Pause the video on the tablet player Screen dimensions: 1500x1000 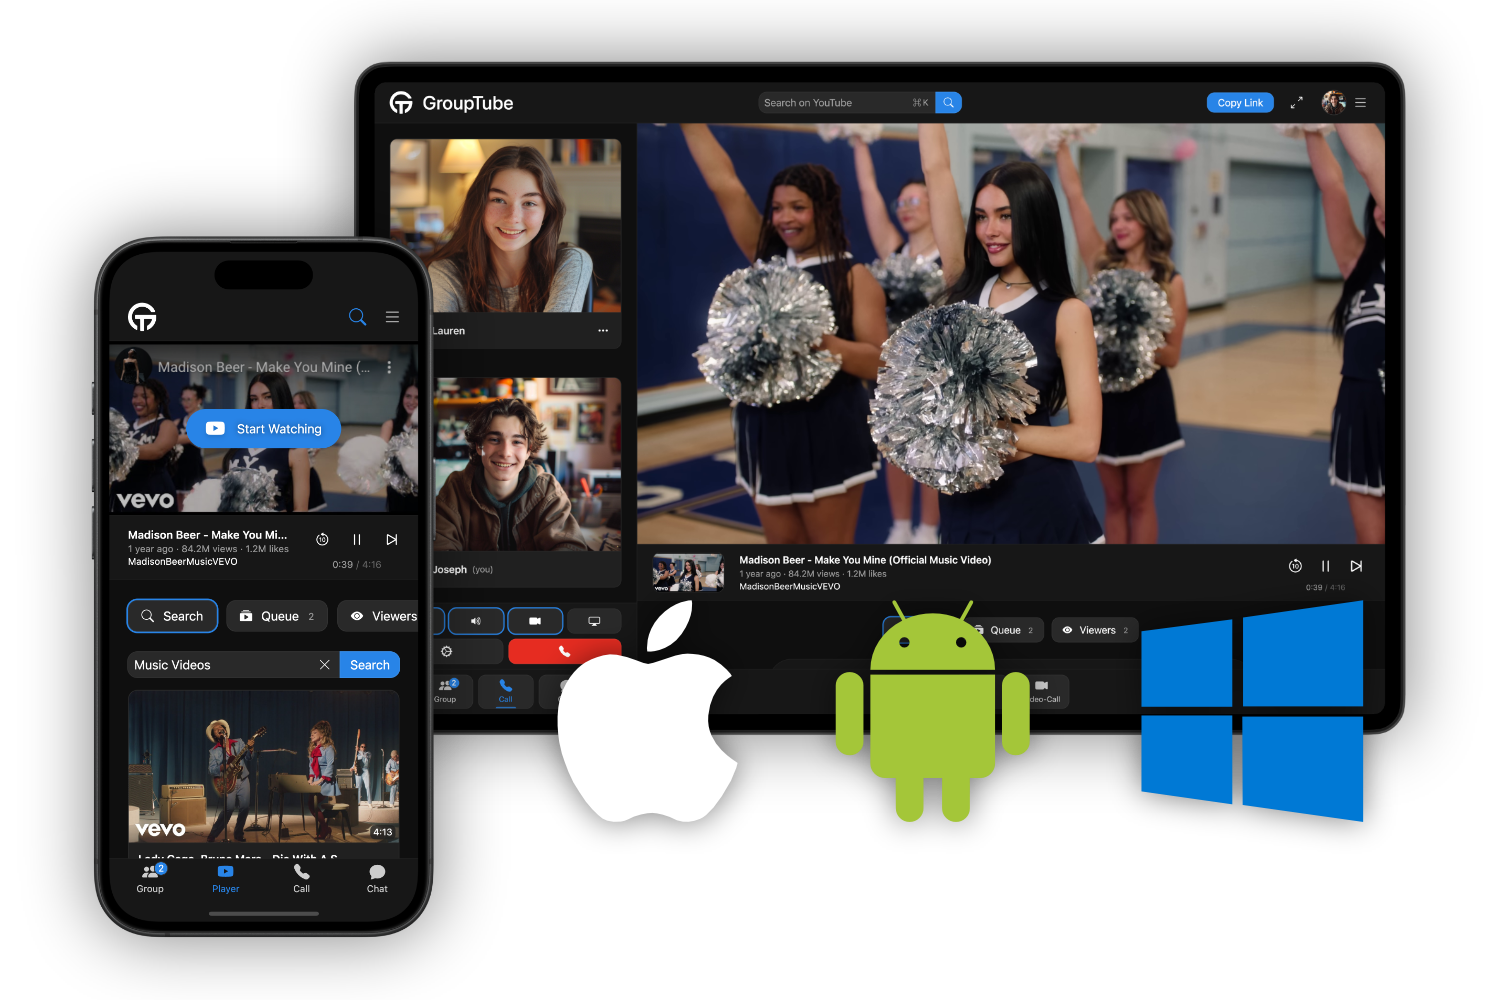point(1325,566)
